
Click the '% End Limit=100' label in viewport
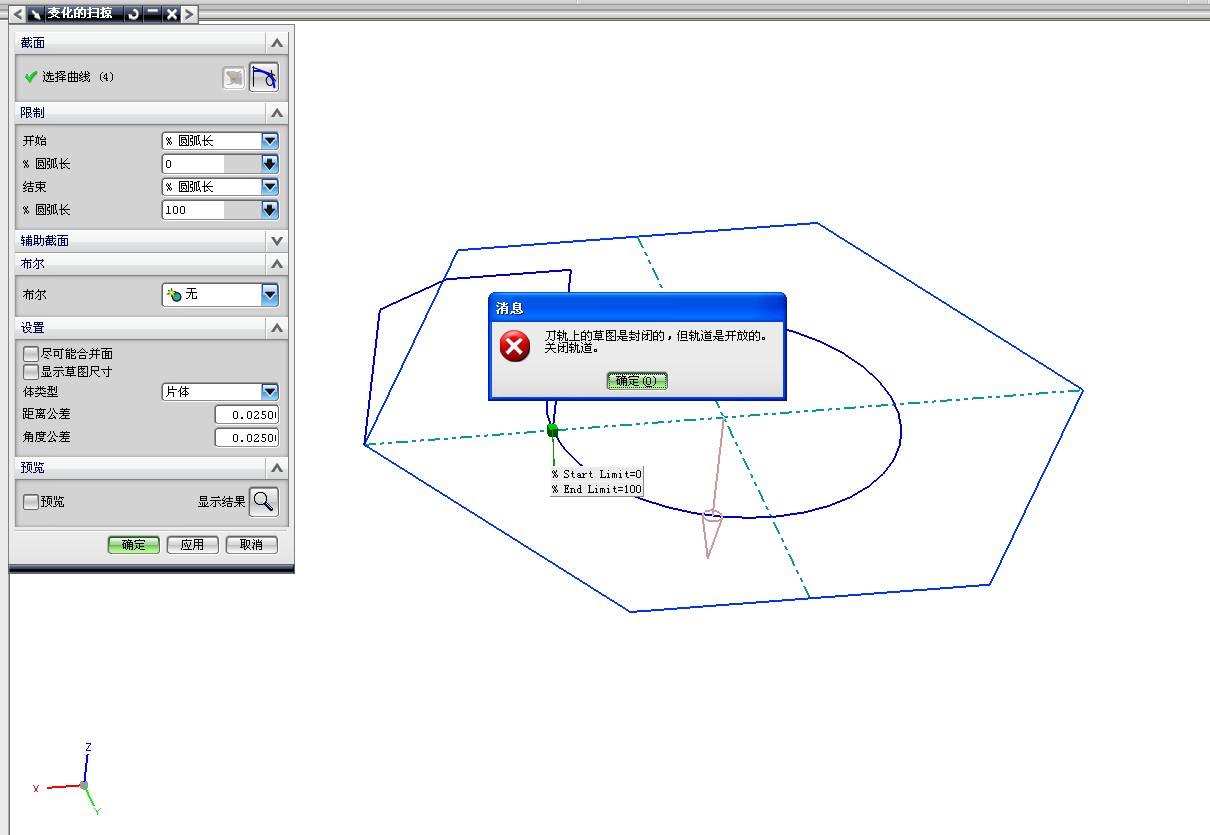pos(596,489)
